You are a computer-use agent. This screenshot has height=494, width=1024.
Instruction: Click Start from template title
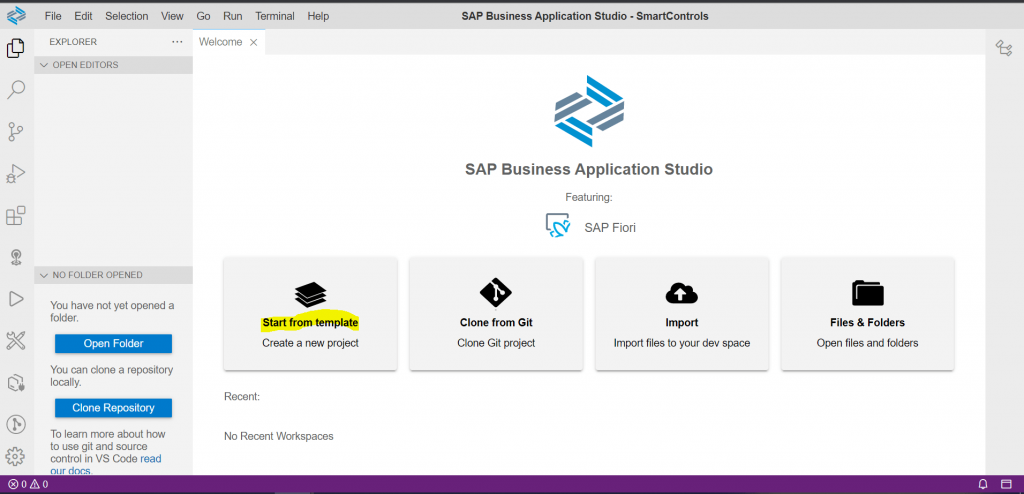point(310,323)
